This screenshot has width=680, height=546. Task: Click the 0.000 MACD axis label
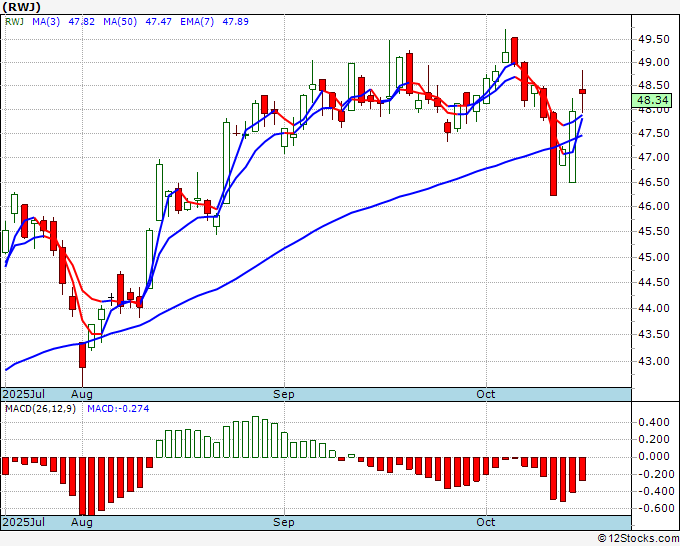654,457
